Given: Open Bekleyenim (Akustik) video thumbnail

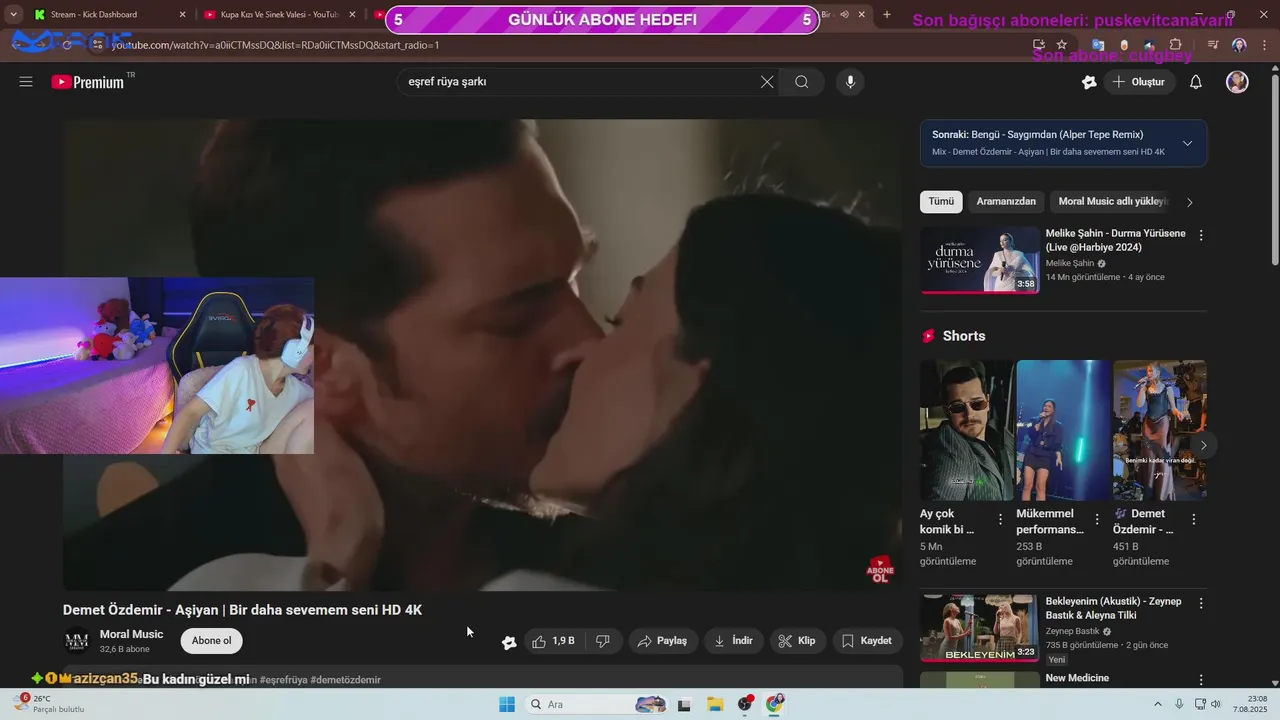Looking at the screenshot, I should click(x=980, y=628).
